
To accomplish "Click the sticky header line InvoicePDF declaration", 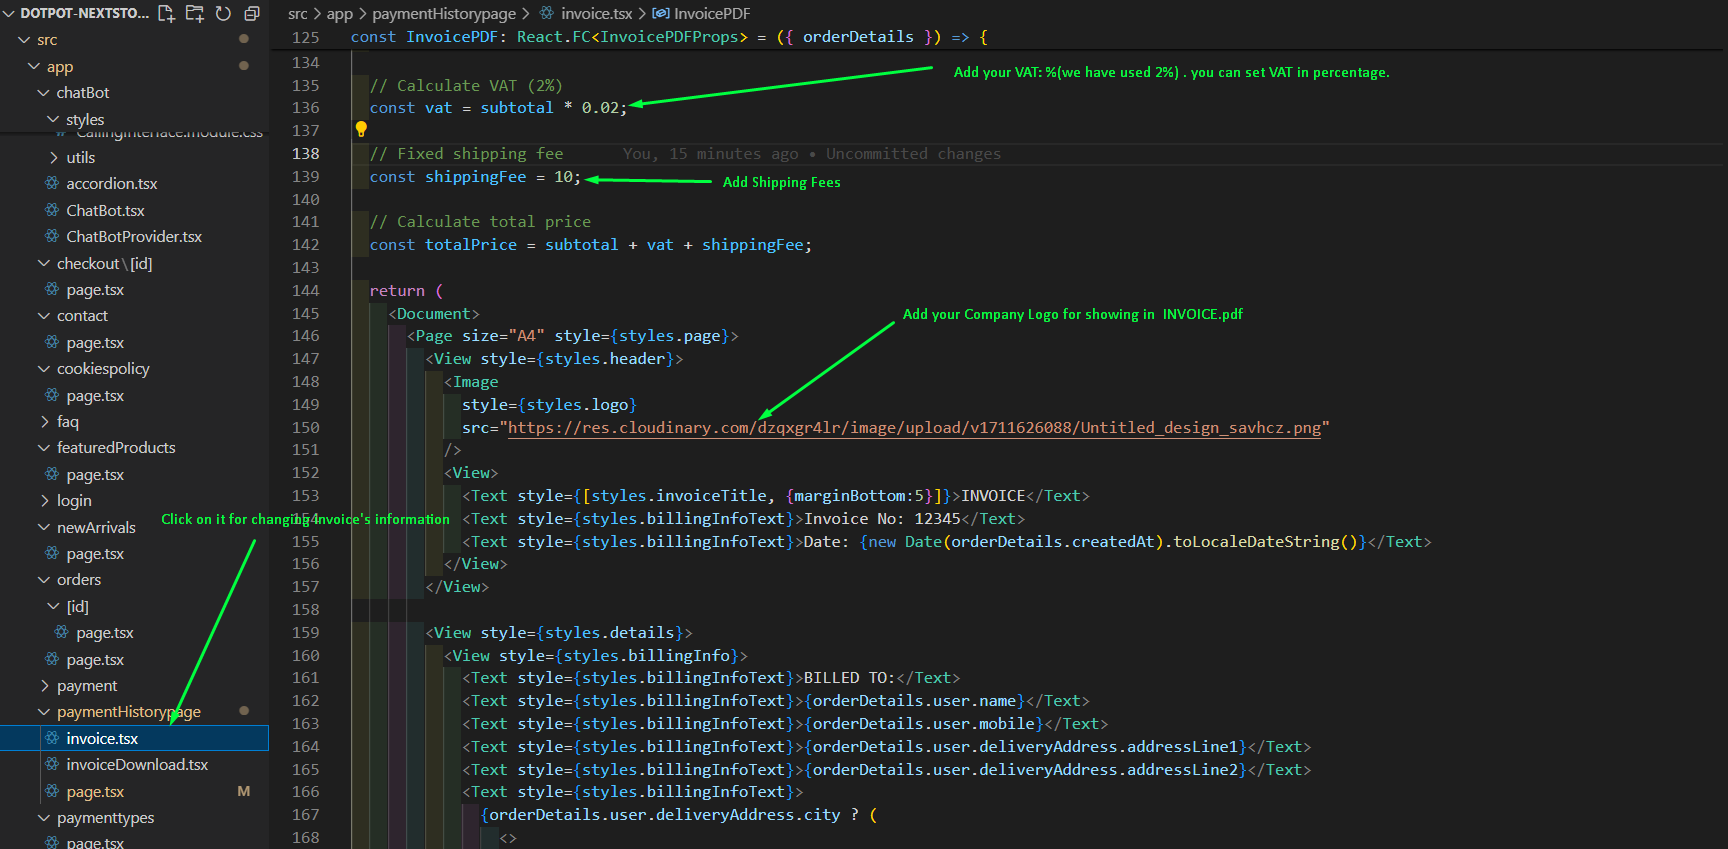I will pos(669,37).
